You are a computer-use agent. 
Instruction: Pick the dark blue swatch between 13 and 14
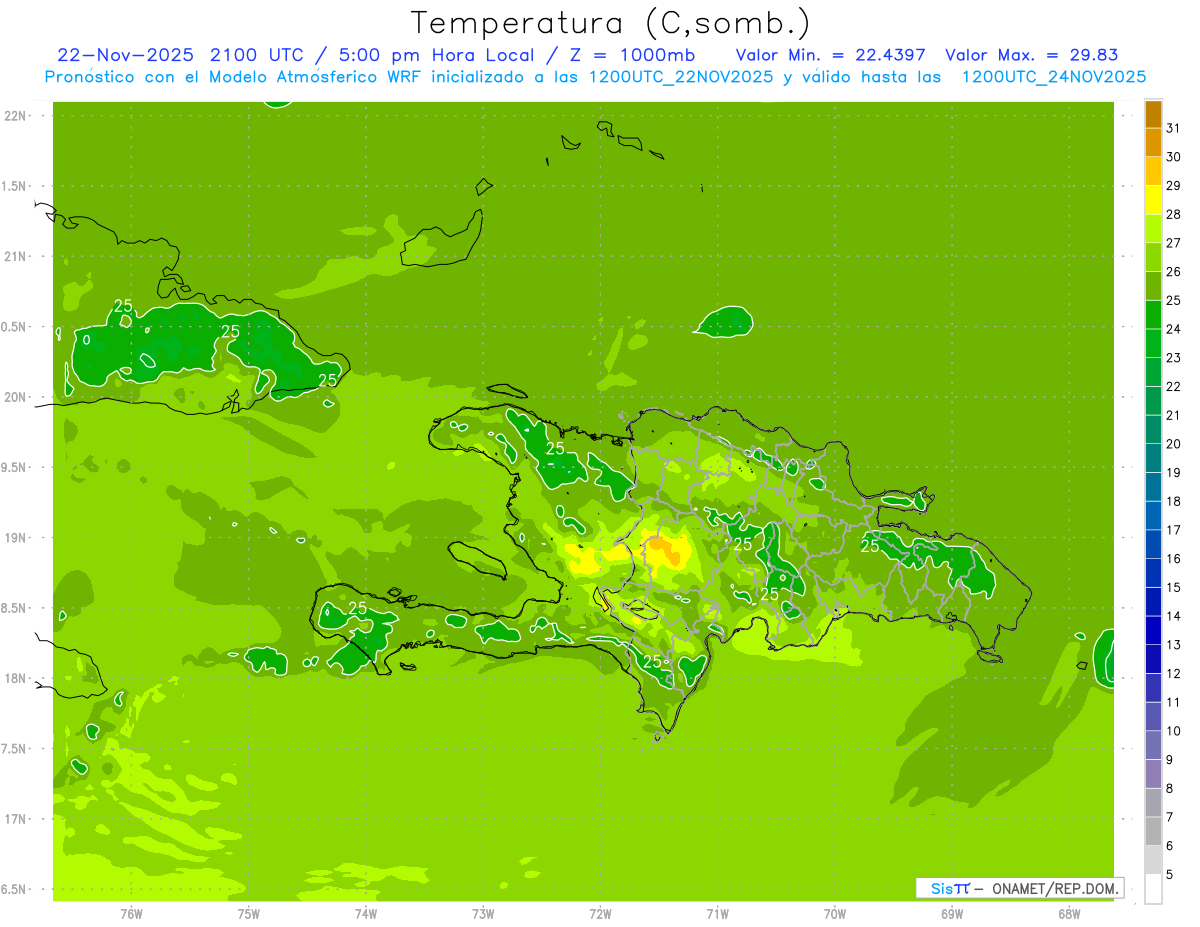1153,631
